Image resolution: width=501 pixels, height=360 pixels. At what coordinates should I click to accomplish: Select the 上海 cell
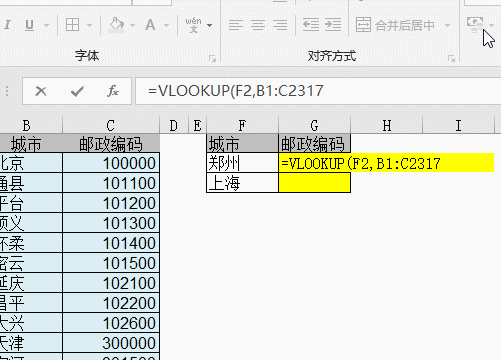click(x=242, y=183)
